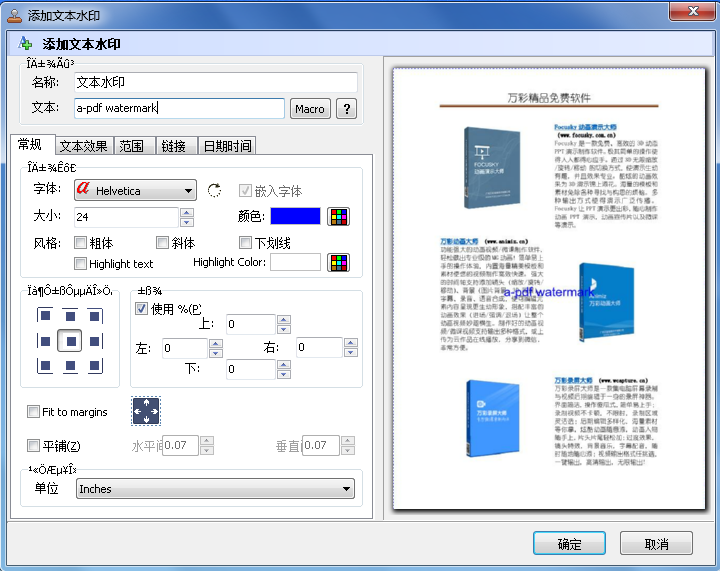Toggle the Highlight text checkbox

coord(81,264)
